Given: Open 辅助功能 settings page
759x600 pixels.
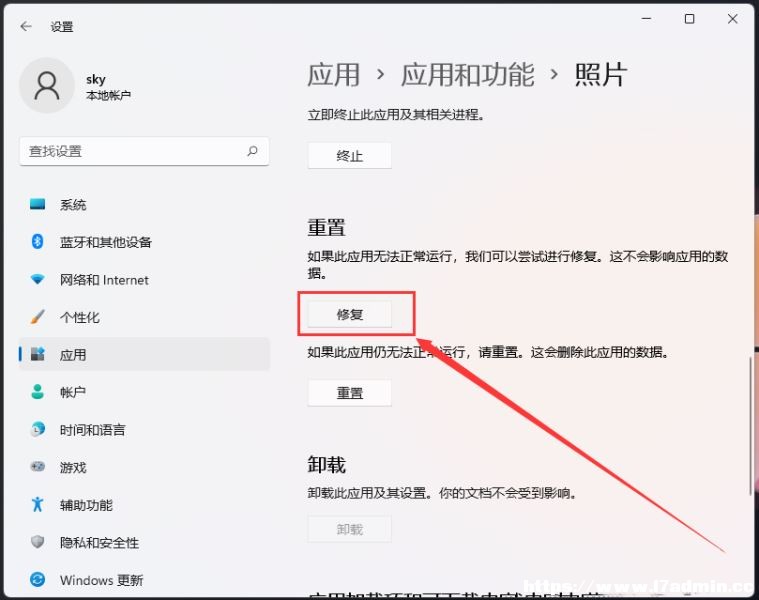Looking at the screenshot, I should (x=144, y=505).
